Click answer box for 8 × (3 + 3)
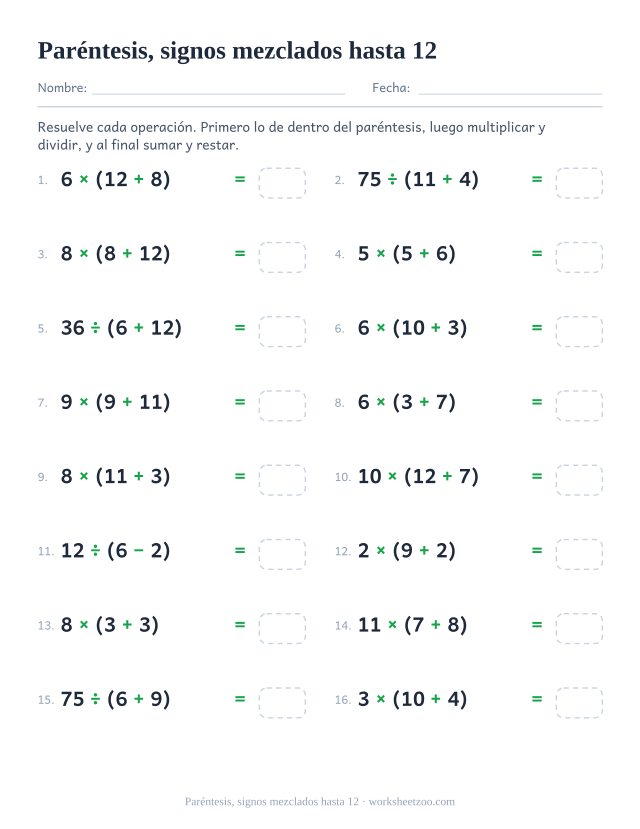This screenshot has height=829, width=640. tap(282, 629)
